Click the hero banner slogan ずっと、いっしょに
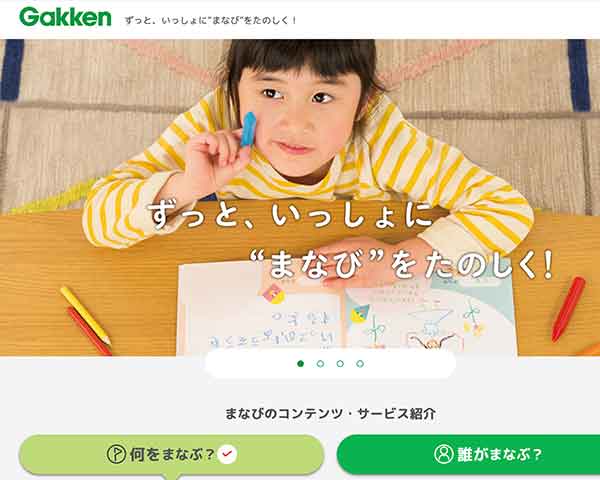This screenshot has height=480, width=600. click(x=291, y=216)
